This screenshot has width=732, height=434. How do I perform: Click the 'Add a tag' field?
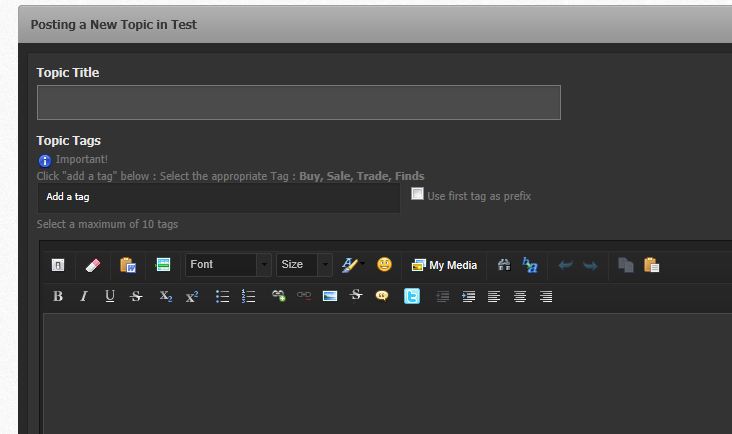pyautogui.click(x=218, y=197)
